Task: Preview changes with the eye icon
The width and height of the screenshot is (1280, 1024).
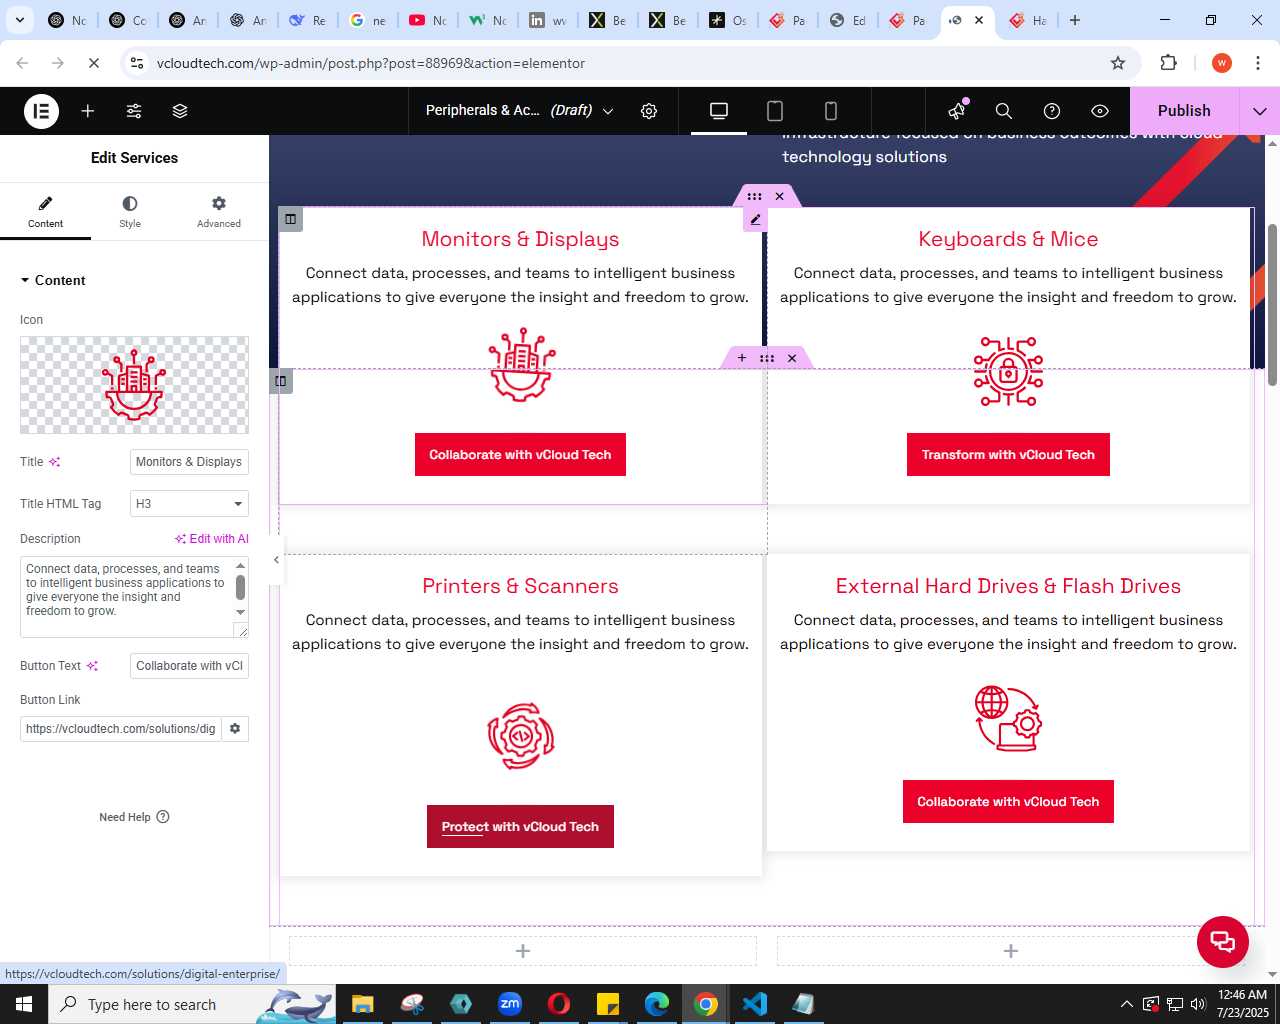Action: (x=1100, y=111)
